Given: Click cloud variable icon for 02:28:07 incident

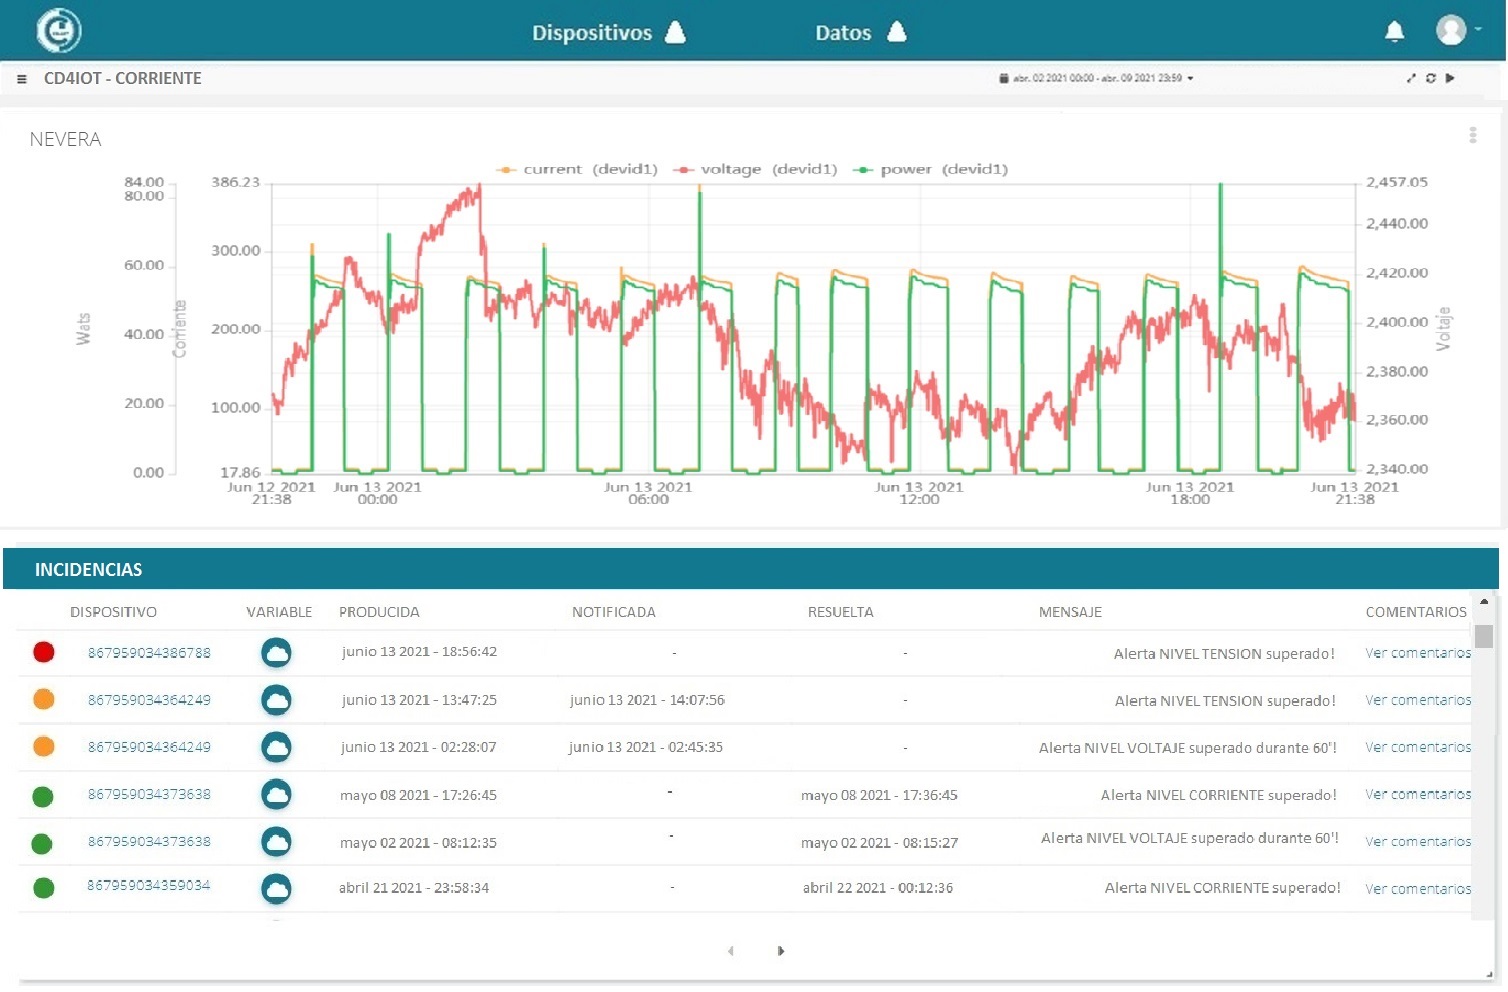Looking at the screenshot, I should pyautogui.click(x=276, y=747).
